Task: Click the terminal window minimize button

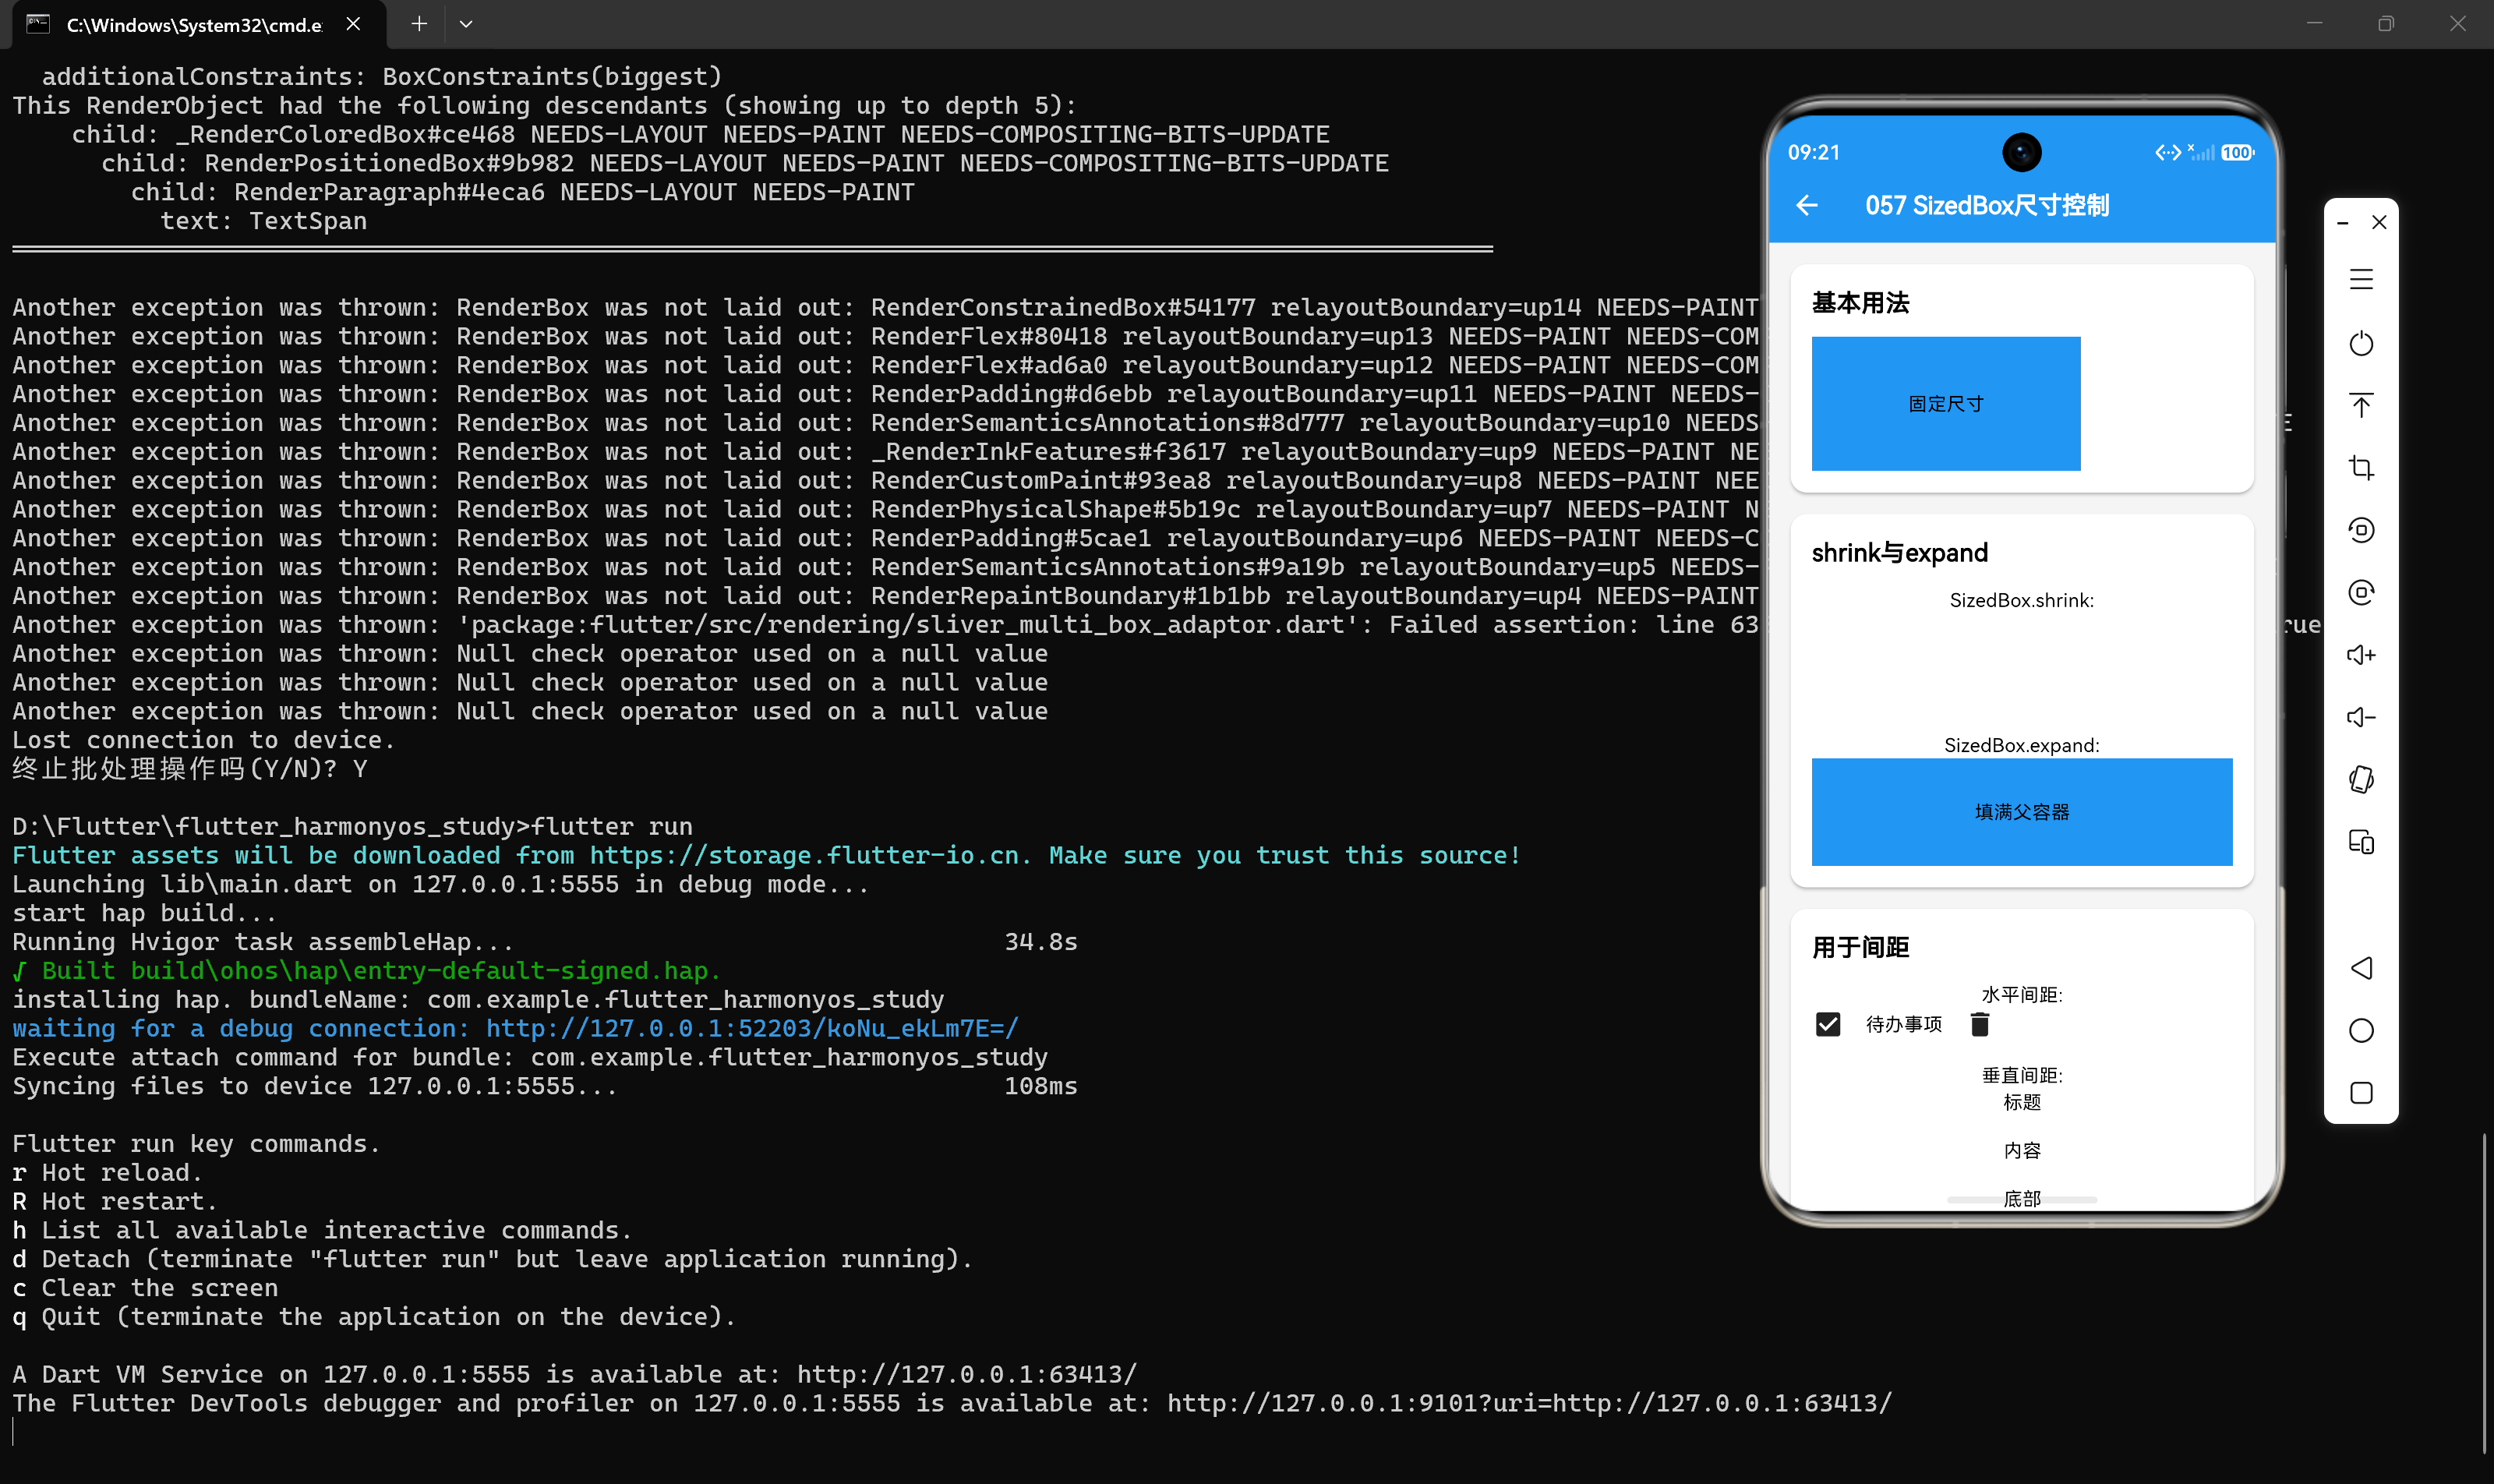Action: pyautogui.click(x=2314, y=24)
